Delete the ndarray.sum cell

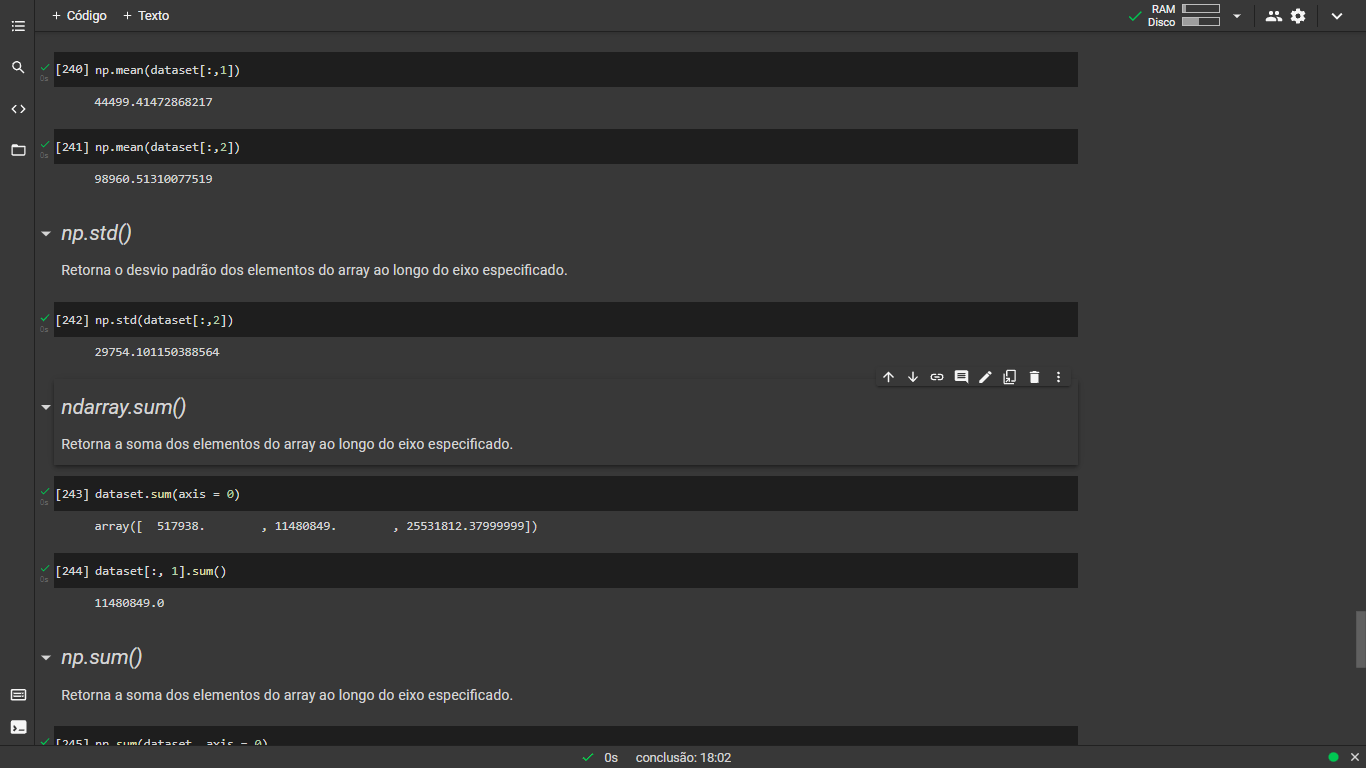tap(1034, 377)
